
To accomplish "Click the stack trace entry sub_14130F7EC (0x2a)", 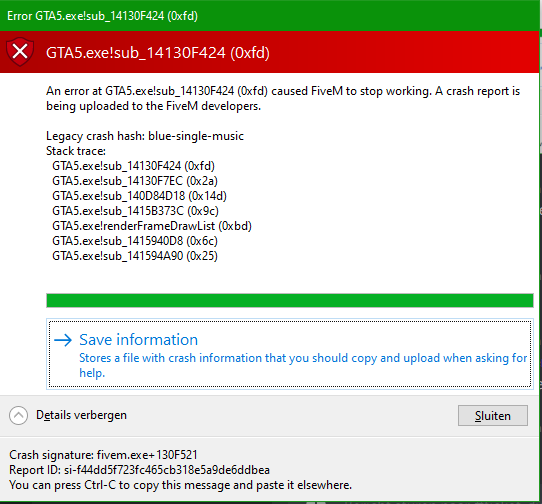I will pyautogui.click(x=135, y=181).
